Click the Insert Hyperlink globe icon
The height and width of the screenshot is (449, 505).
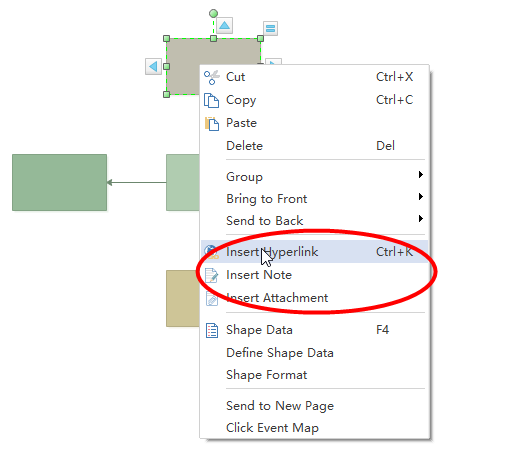211,252
